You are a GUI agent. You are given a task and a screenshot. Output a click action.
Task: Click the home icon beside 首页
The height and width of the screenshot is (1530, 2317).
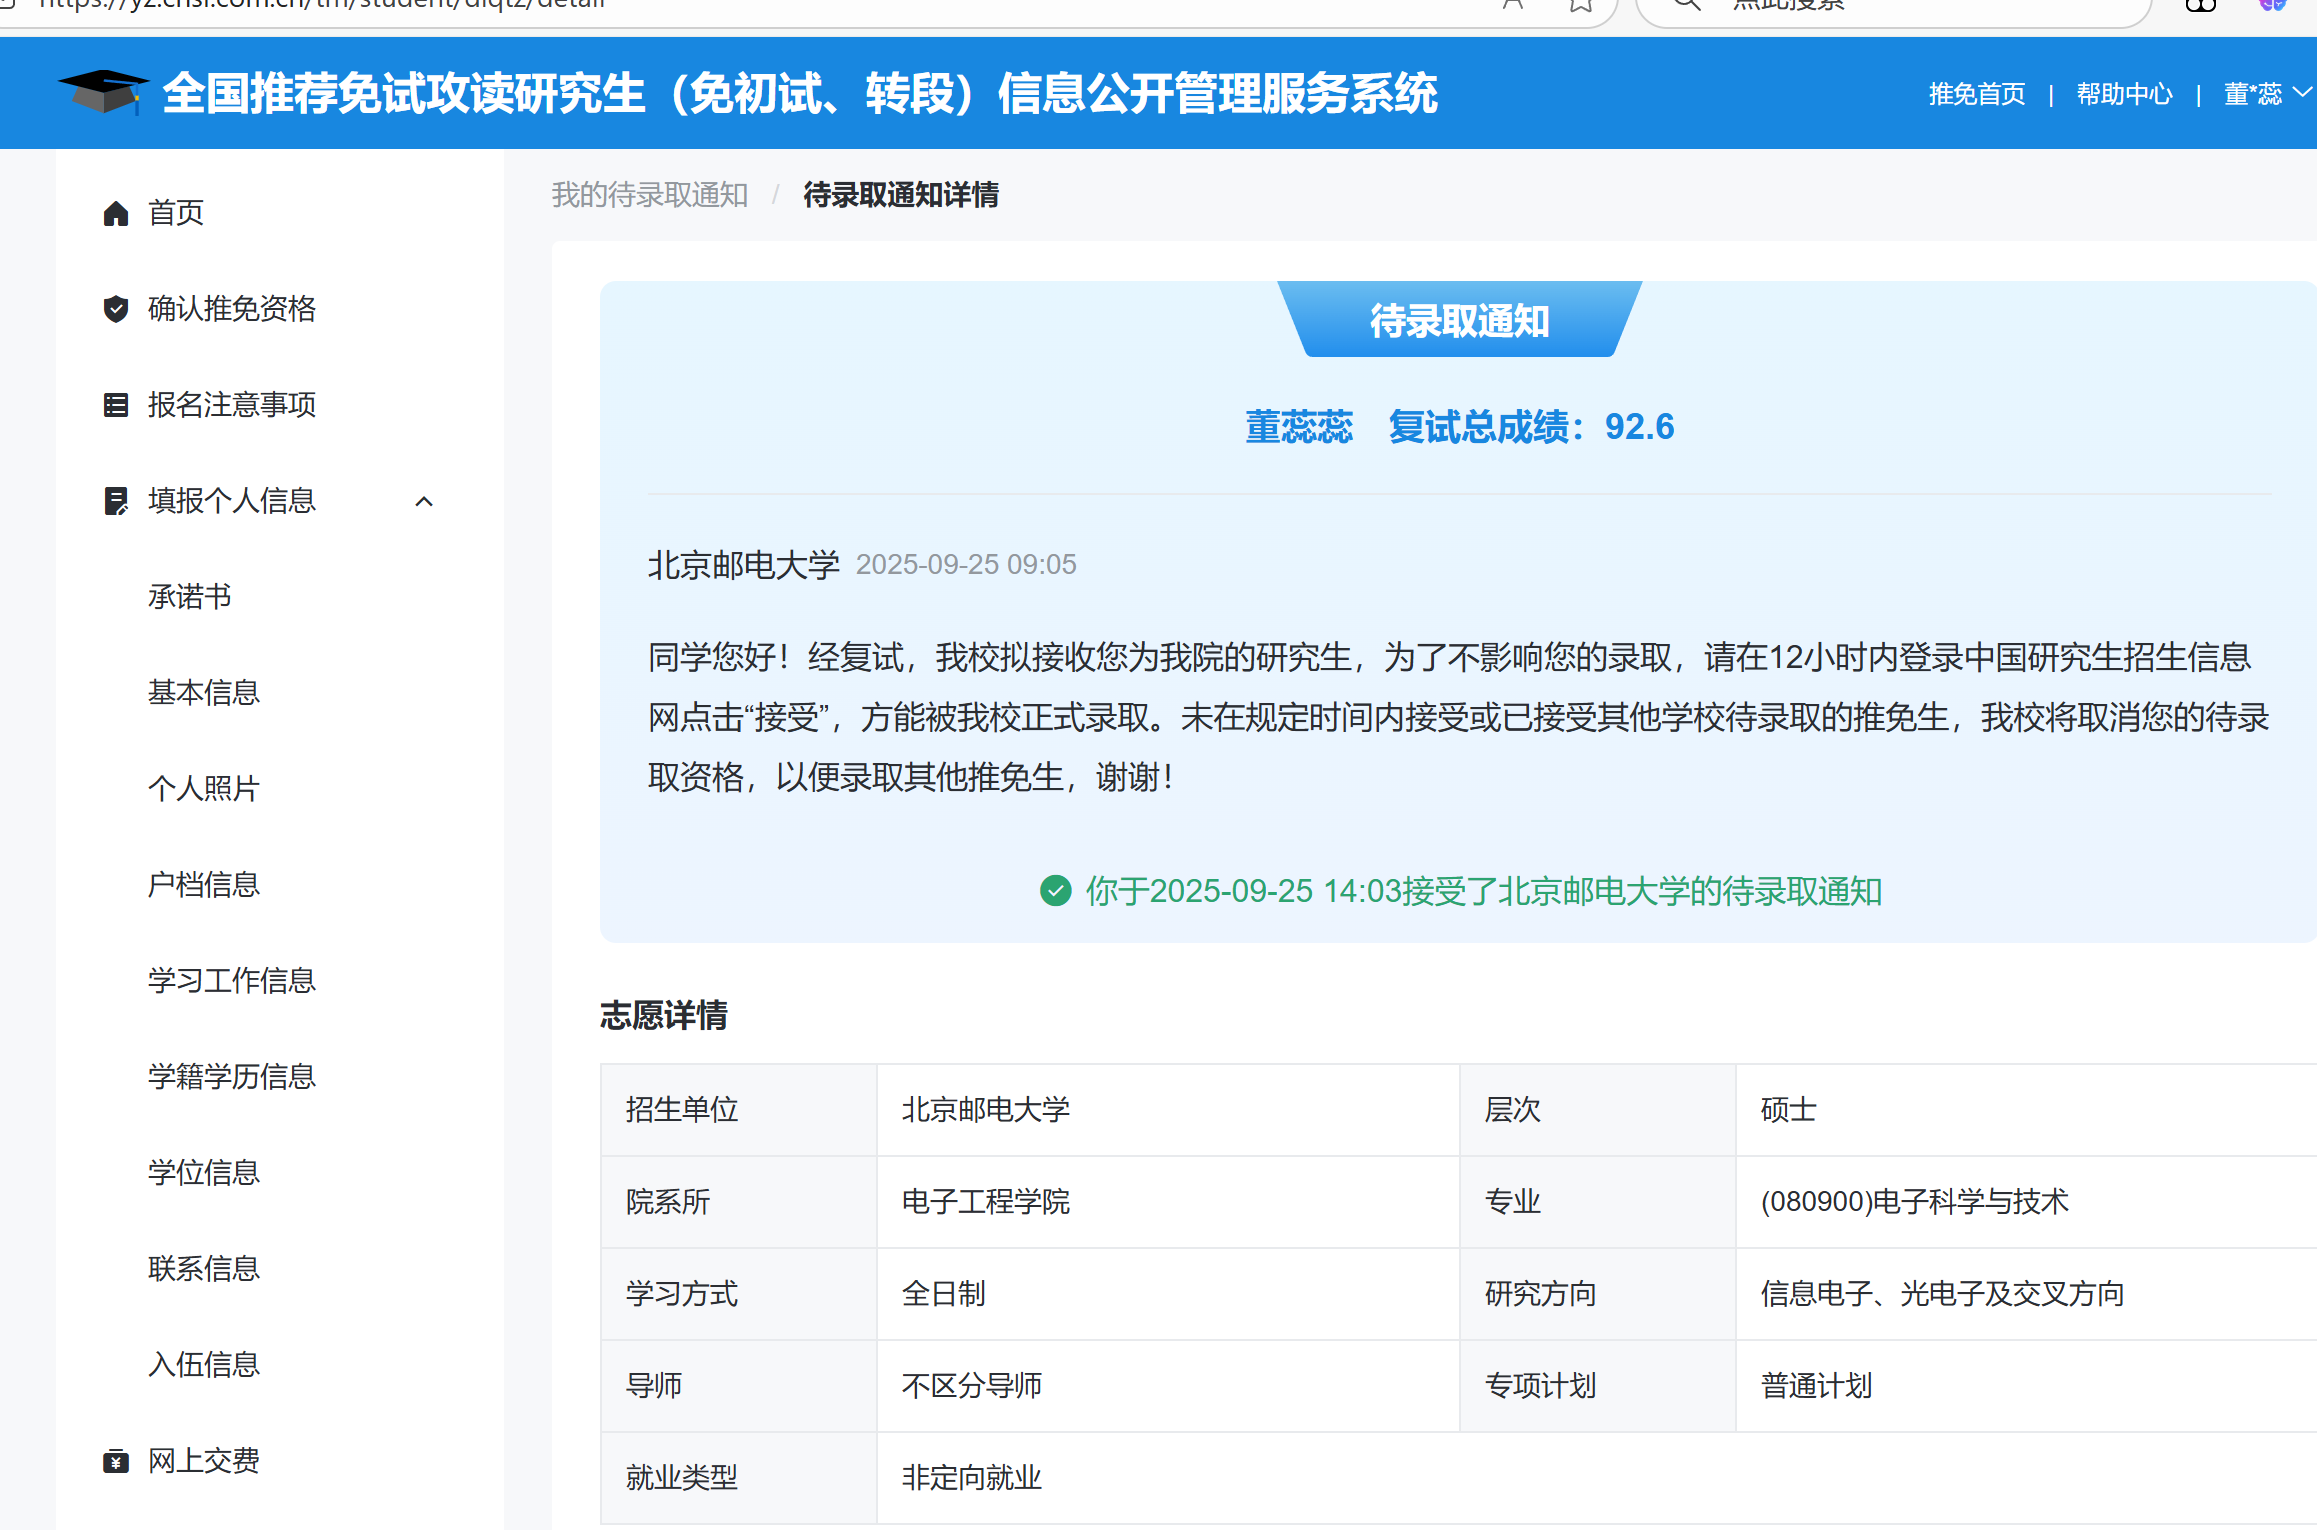(x=116, y=213)
